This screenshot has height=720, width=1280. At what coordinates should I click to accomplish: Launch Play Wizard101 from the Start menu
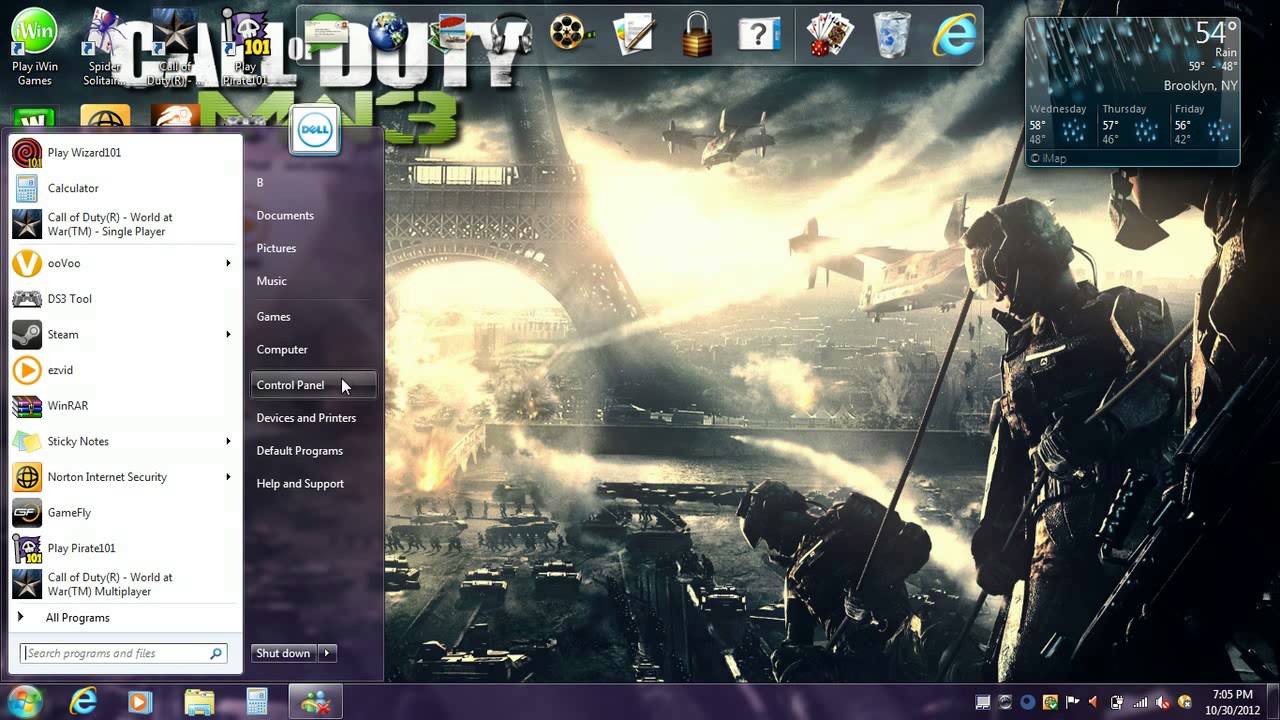[125, 153]
